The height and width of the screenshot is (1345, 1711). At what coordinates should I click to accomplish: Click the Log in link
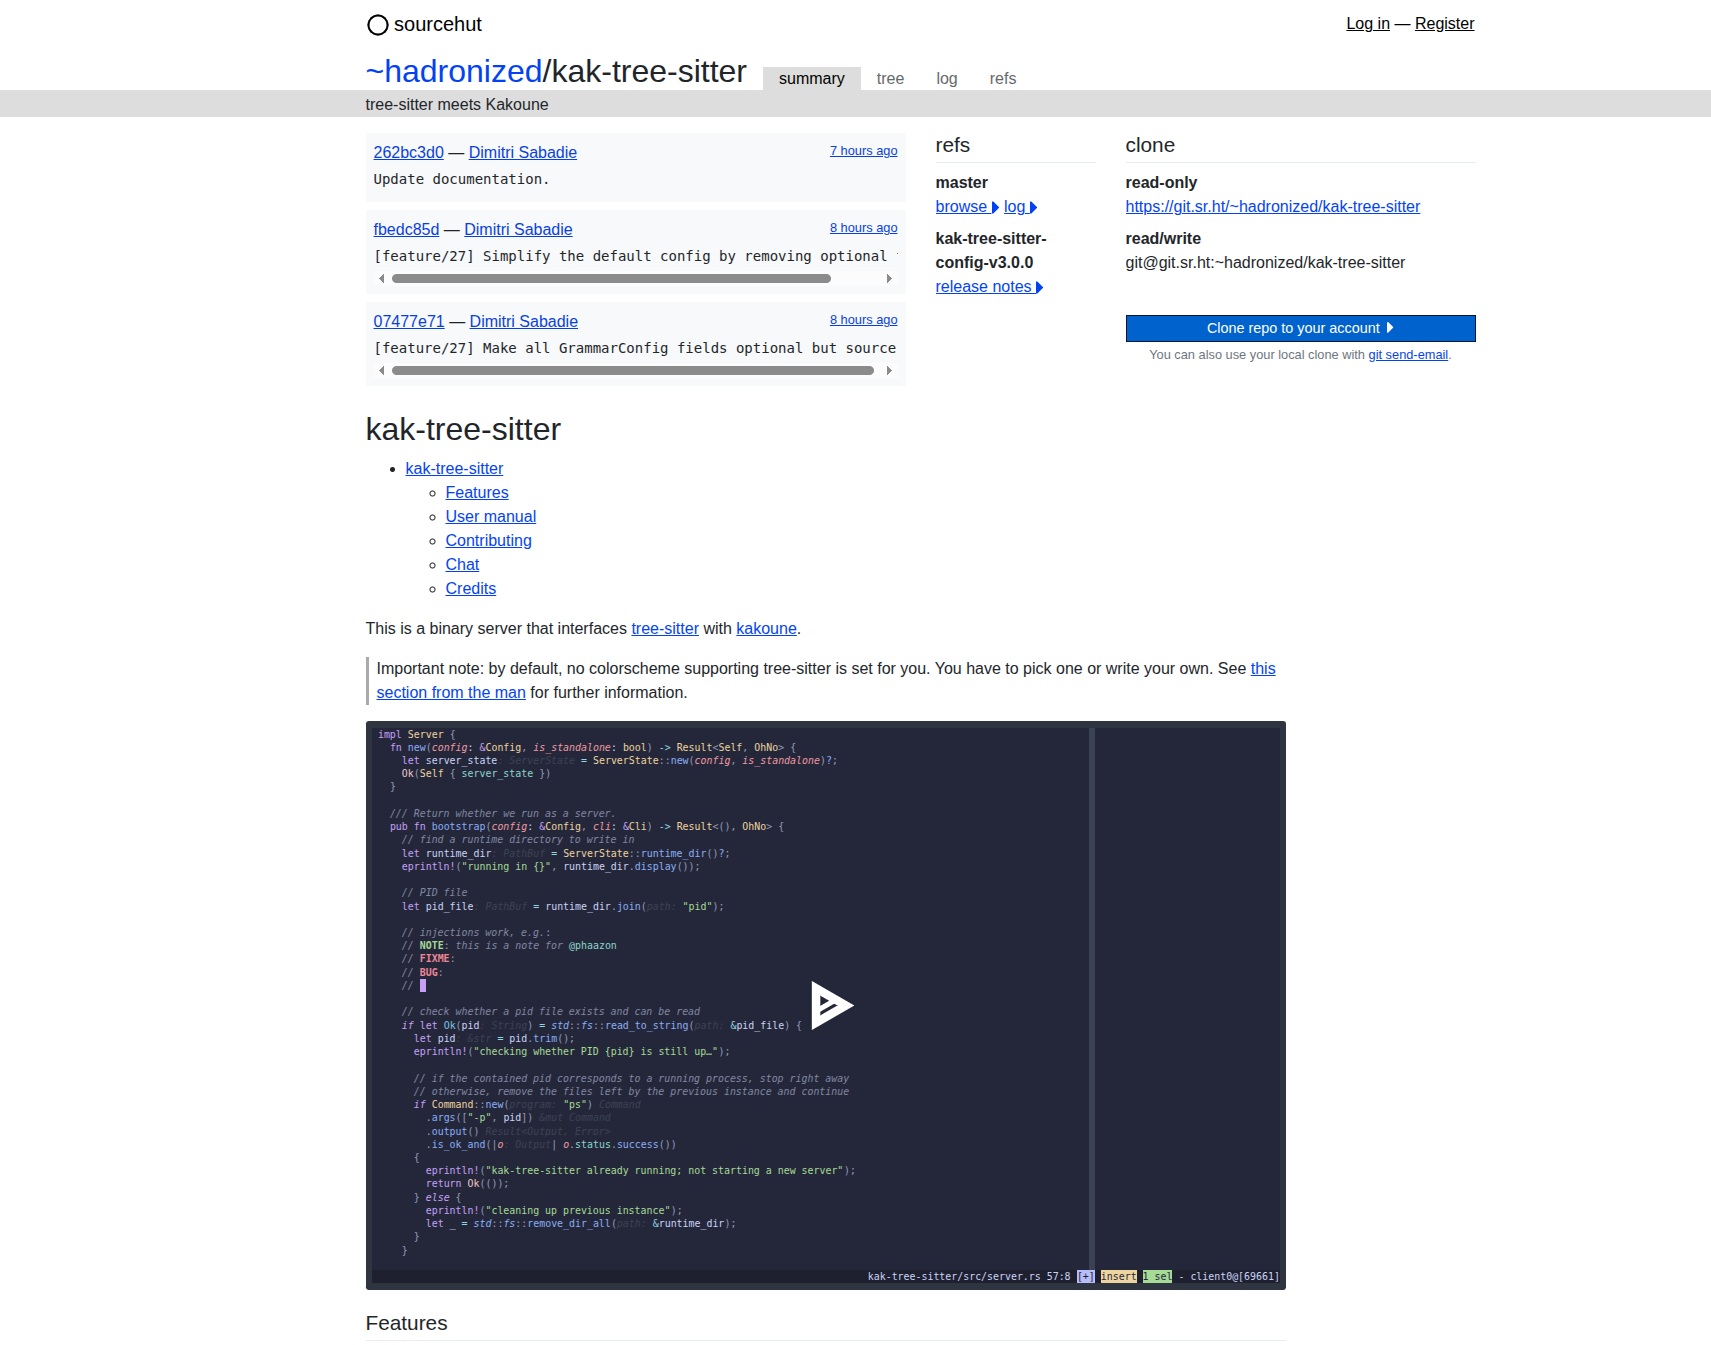[x=1367, y=24]
